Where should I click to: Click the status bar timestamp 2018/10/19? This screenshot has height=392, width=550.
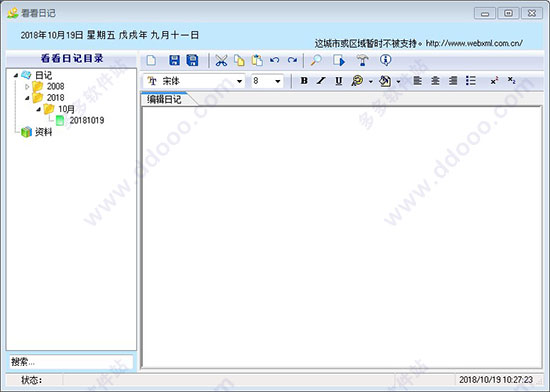tap(496, 379)
